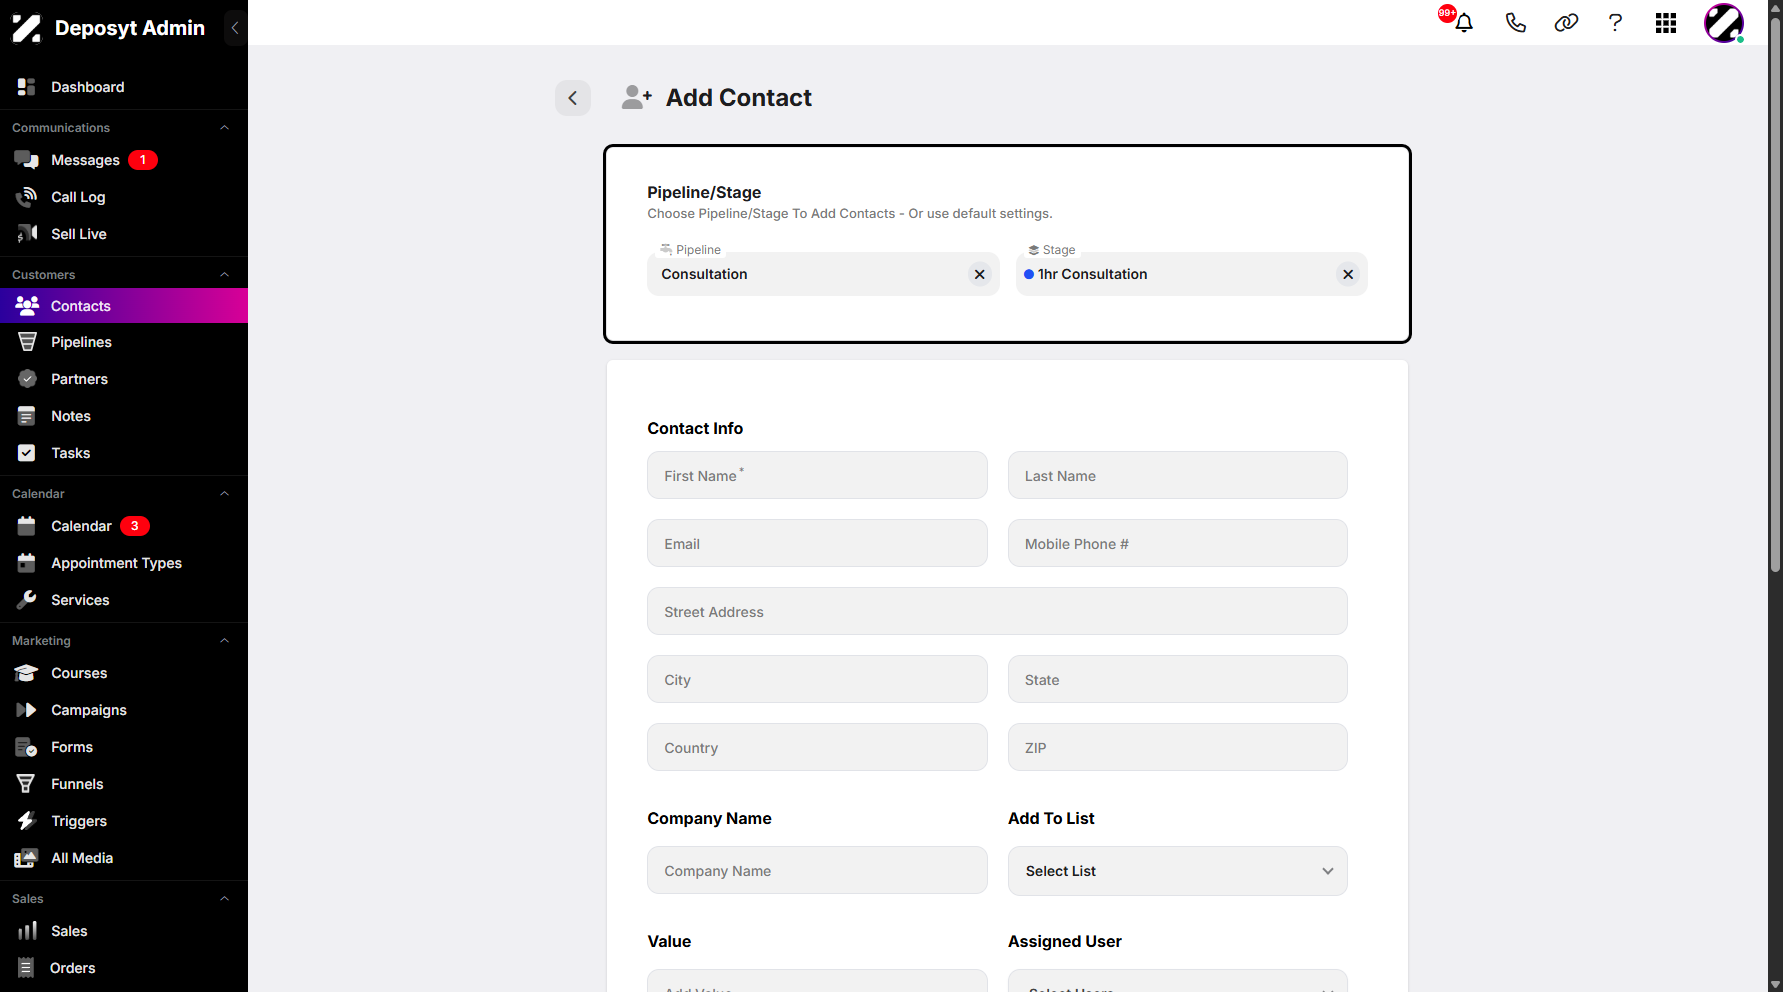Viewport: 1783px width, 992px height.
Task: Click the Services wrench icon in sidebar
Action: pos(27,600)
